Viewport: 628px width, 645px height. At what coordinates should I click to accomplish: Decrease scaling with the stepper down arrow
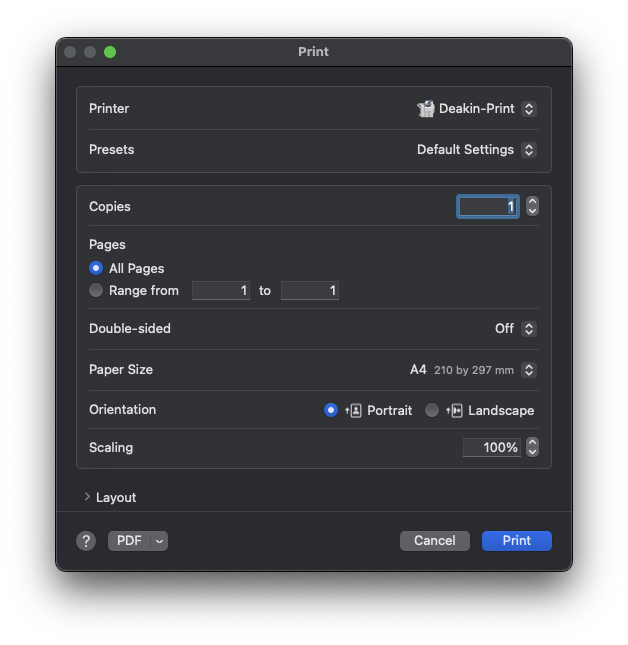[533, 452]
